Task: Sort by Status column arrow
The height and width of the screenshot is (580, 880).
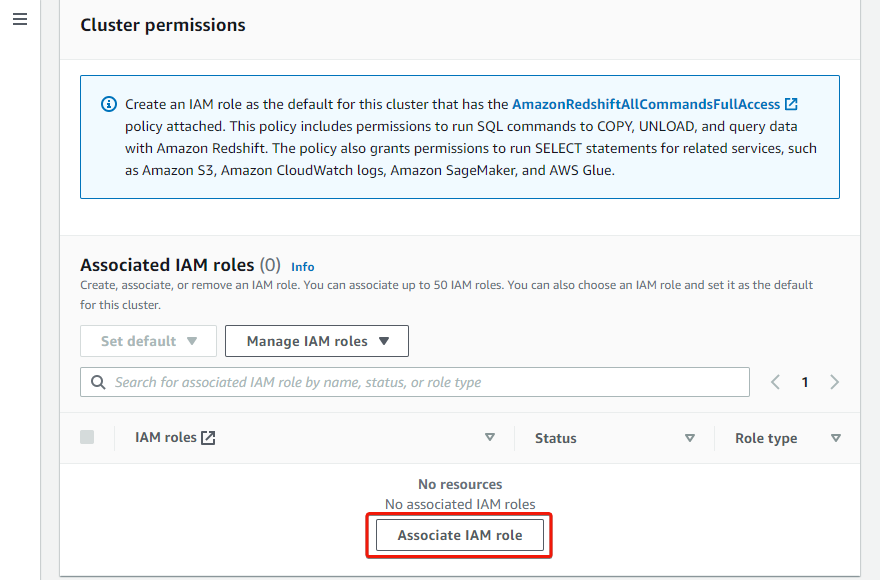Action: [x=690, y=438]
